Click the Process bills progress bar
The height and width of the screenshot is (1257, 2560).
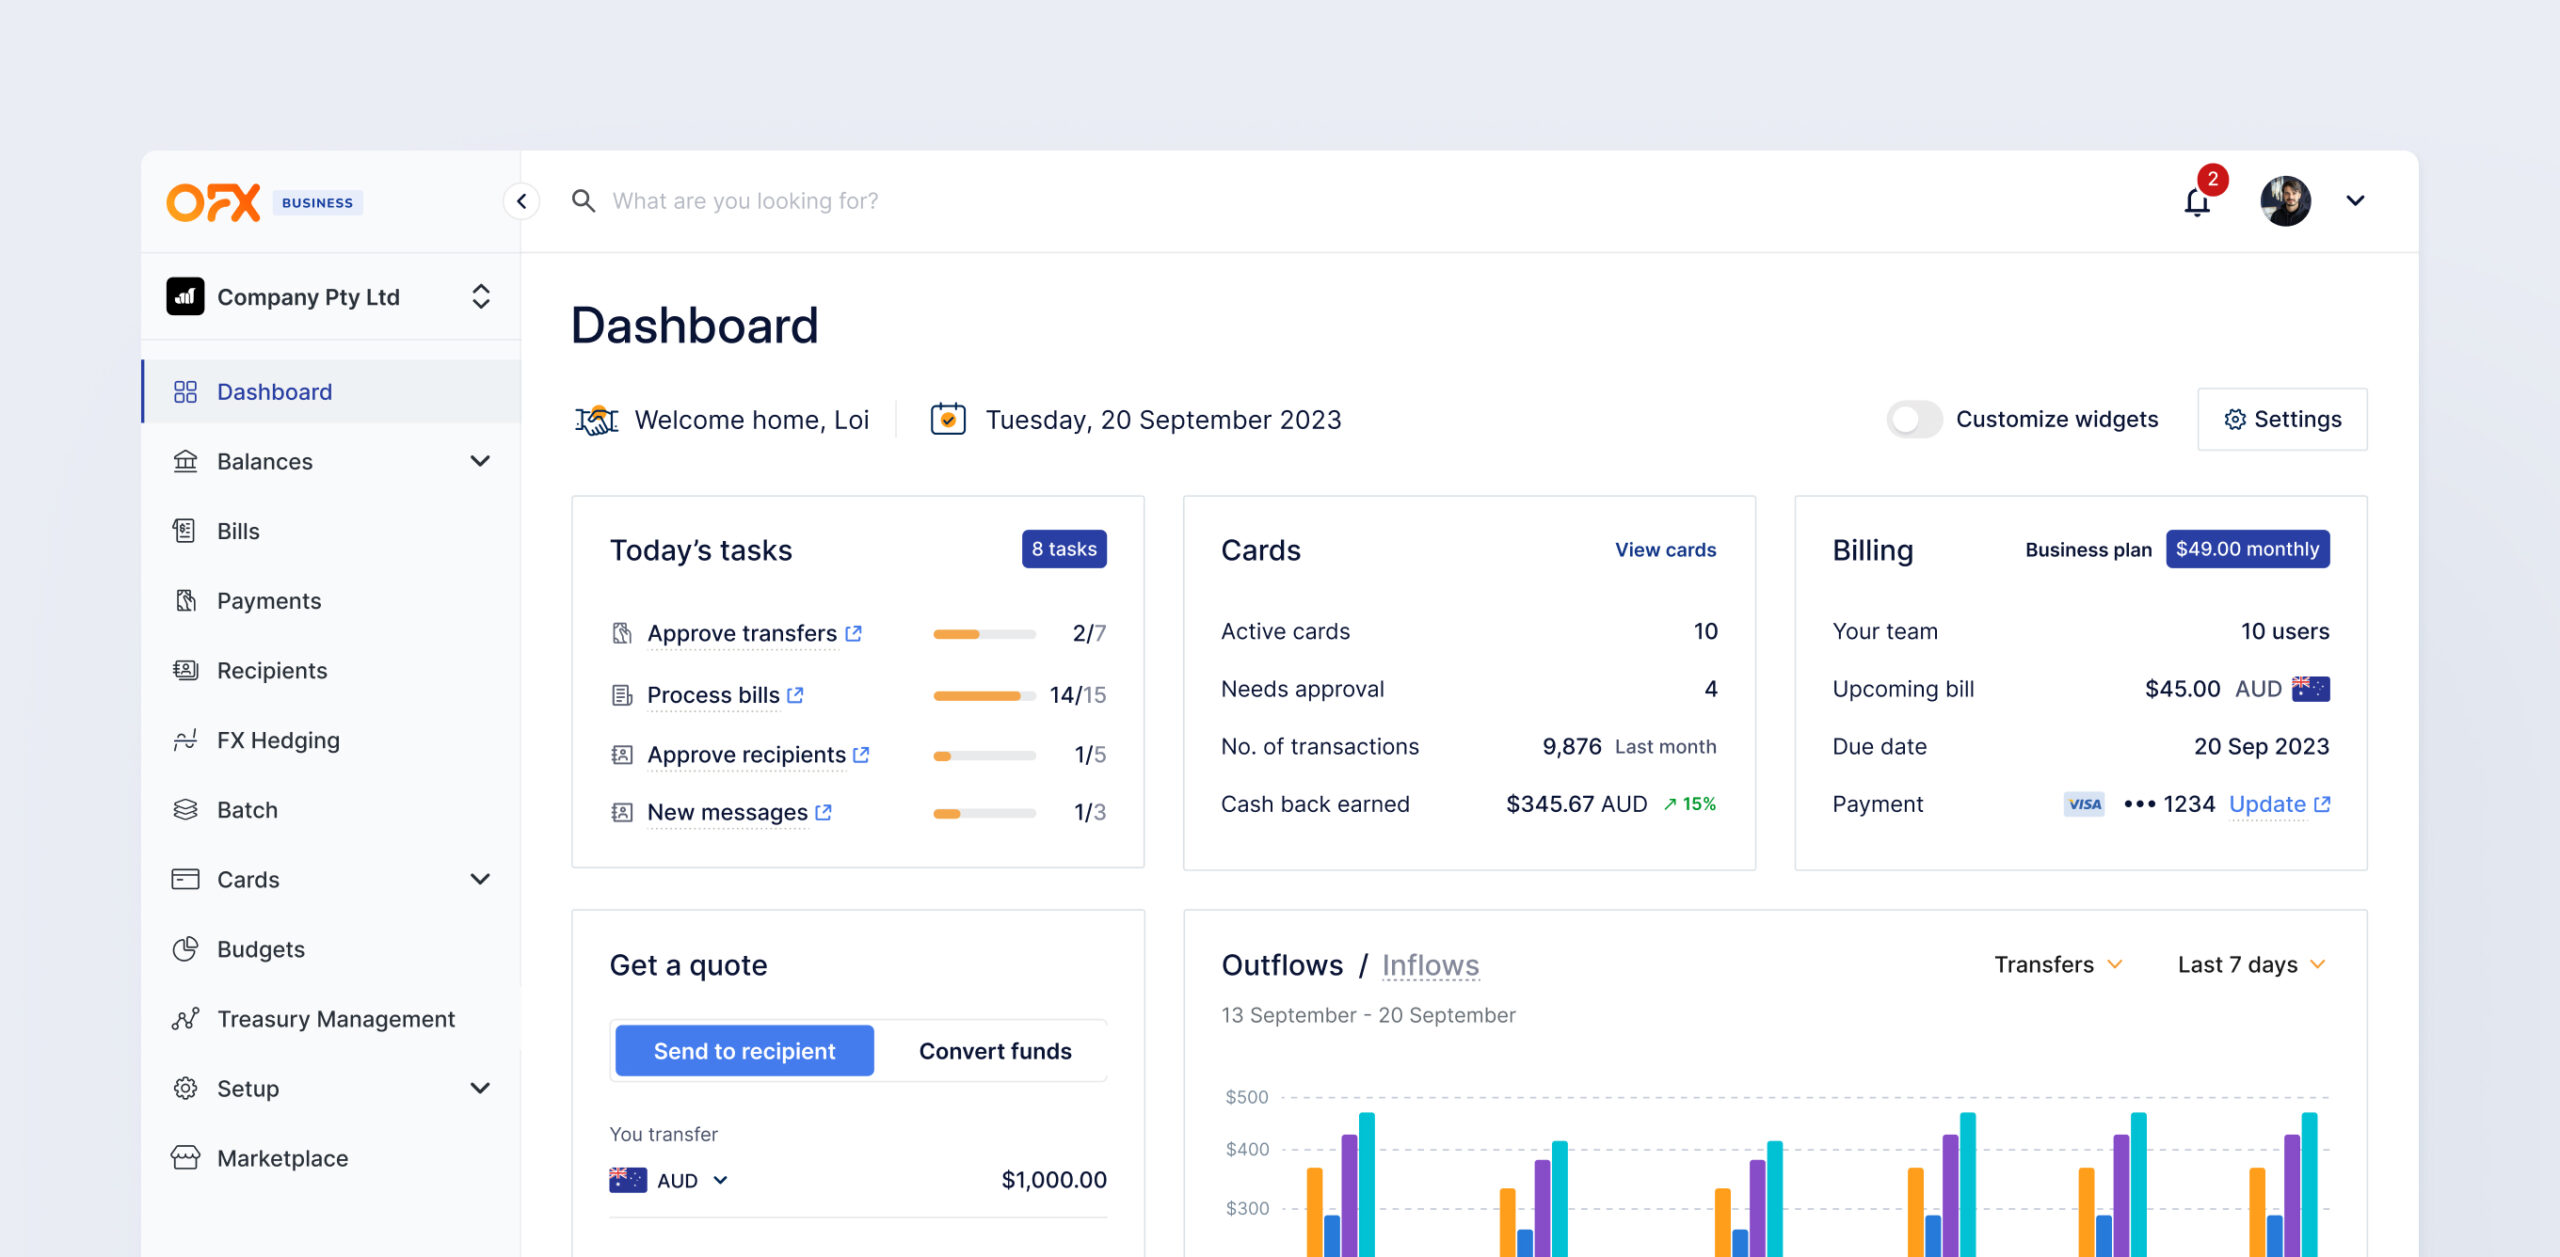point(983,695)
